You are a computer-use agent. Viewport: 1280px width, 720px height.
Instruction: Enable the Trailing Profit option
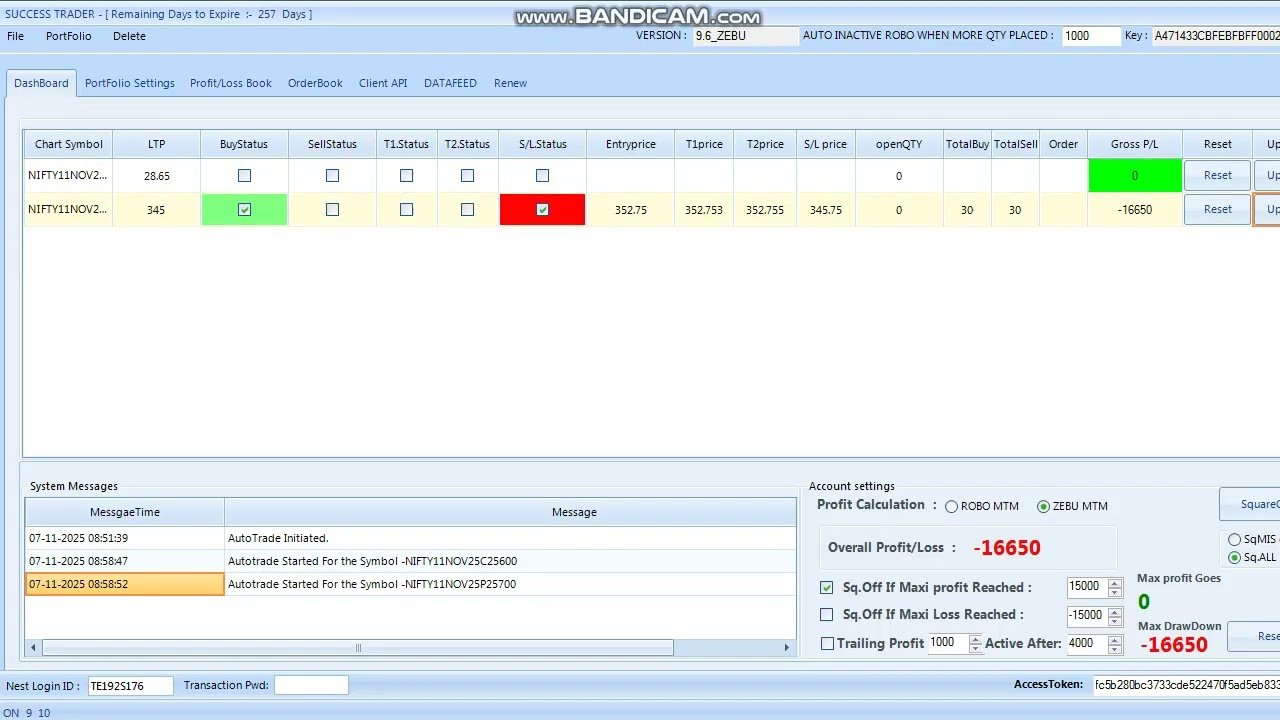point(826,643)
